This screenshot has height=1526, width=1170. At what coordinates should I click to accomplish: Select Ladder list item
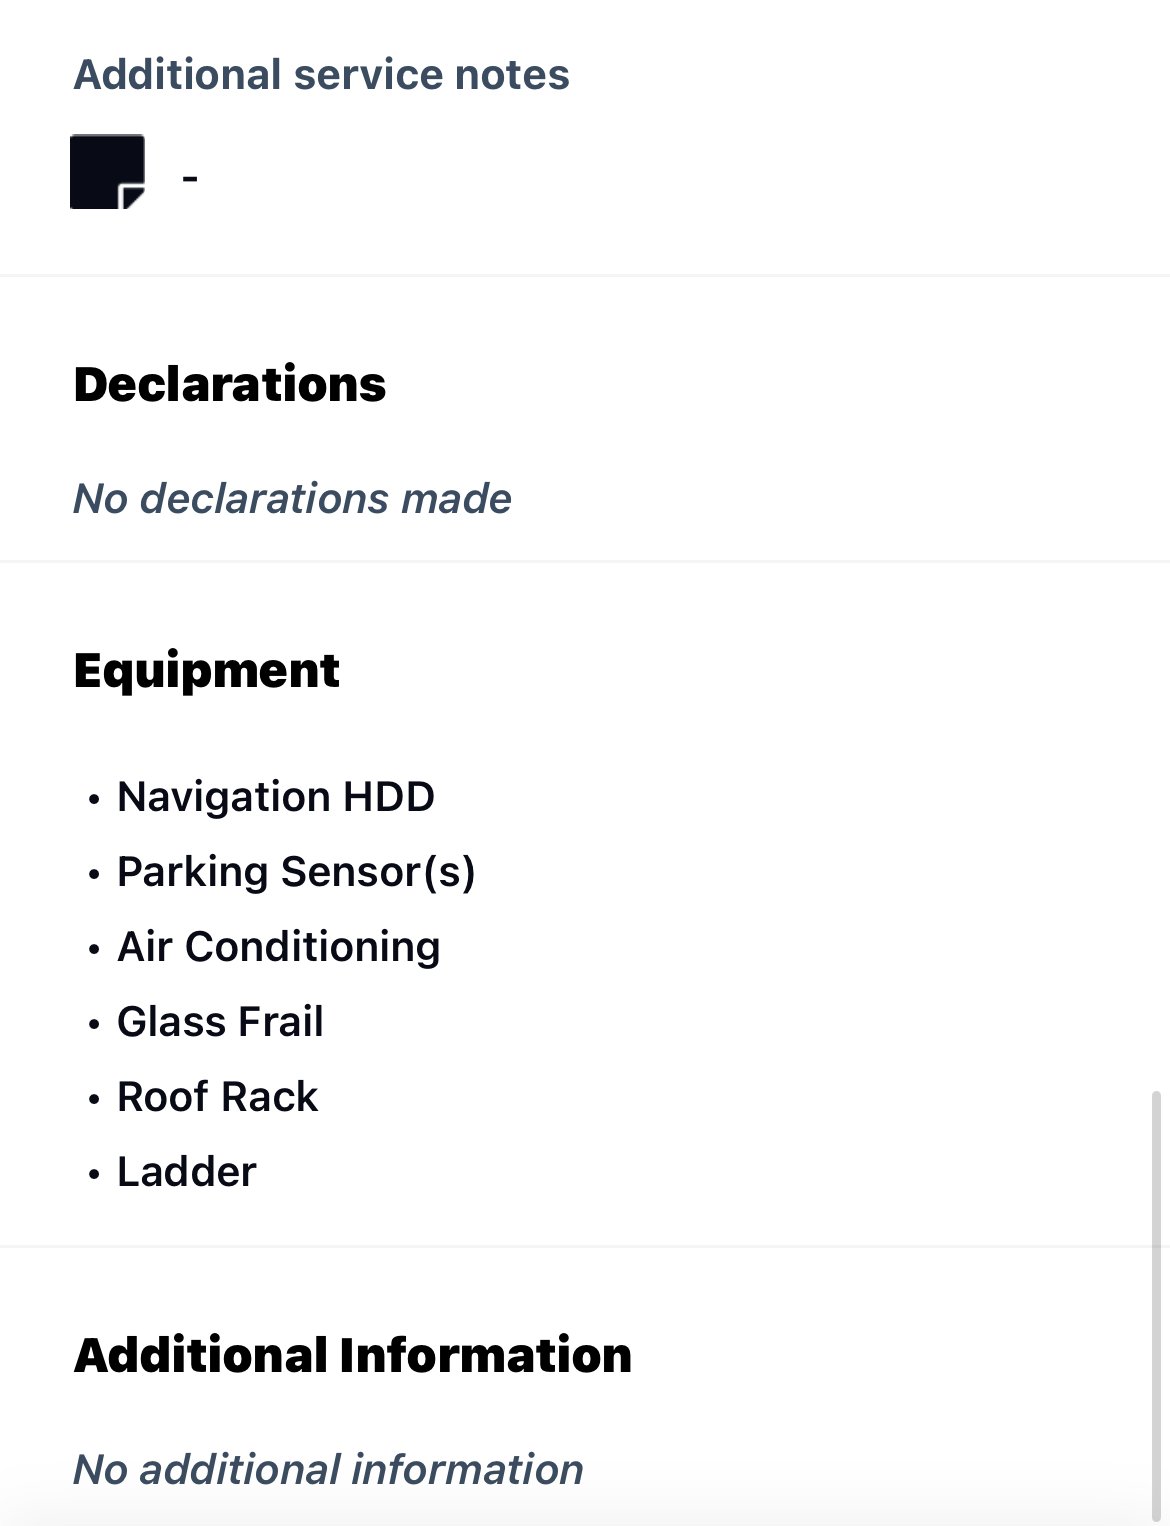(x=187, y=1172)
